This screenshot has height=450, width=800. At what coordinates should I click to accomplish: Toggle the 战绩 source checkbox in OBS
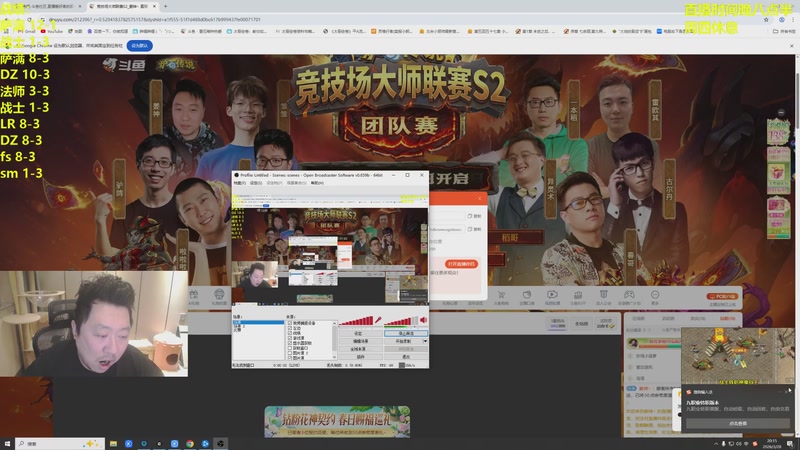290,333
